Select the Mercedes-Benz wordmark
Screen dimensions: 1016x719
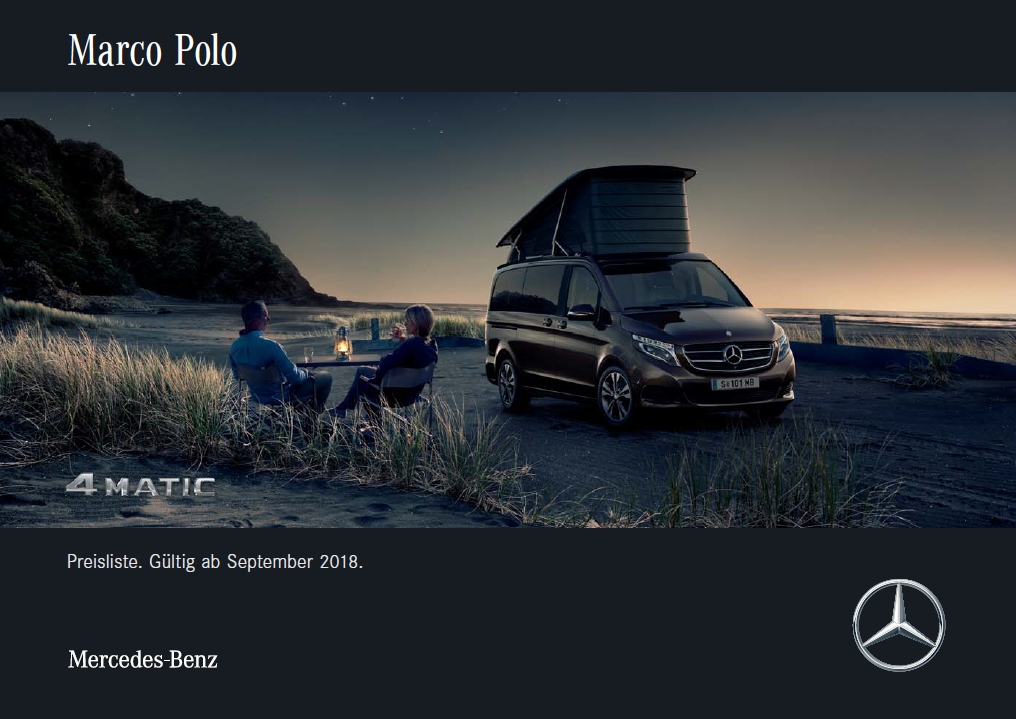pyautogui.click(x=143, y=659)
